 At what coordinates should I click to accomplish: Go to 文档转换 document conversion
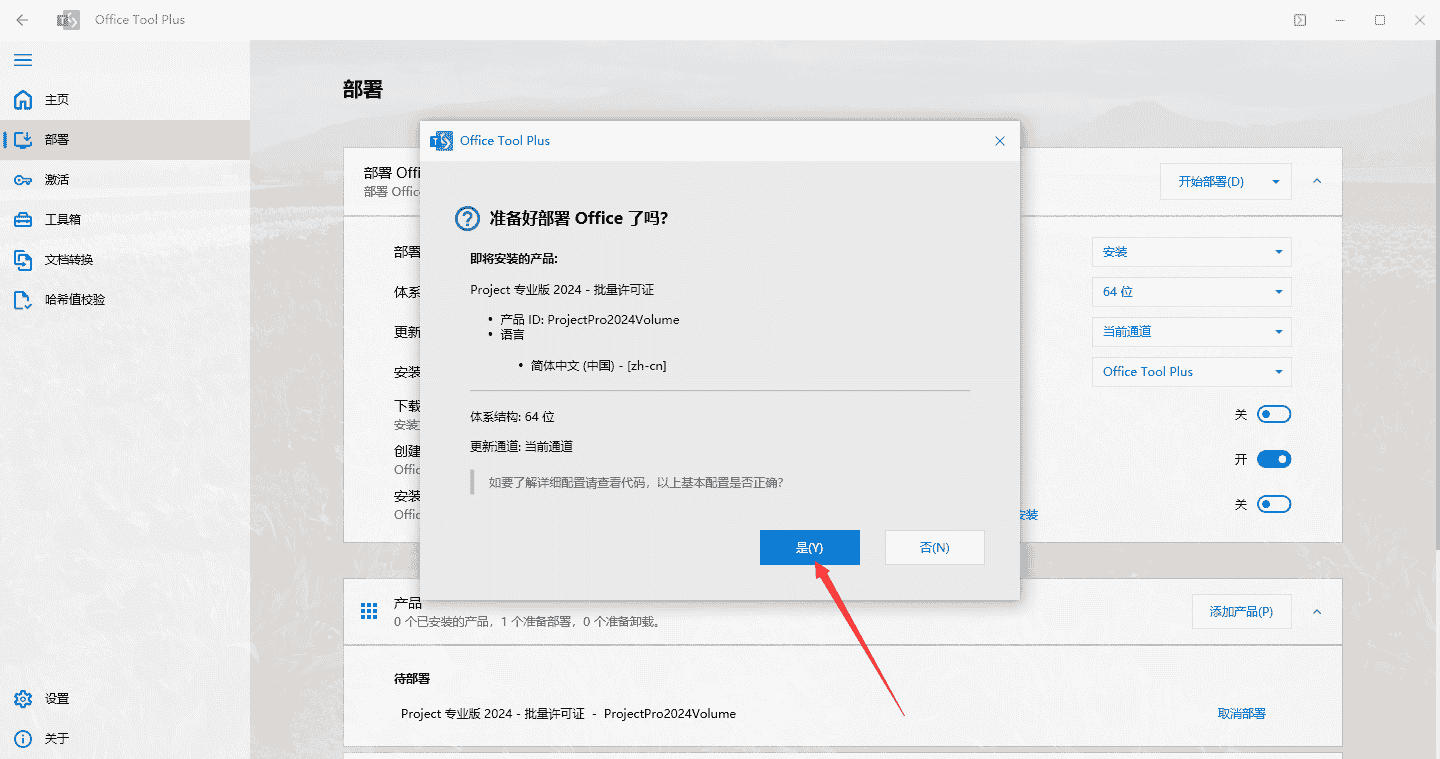pos(125,260)
